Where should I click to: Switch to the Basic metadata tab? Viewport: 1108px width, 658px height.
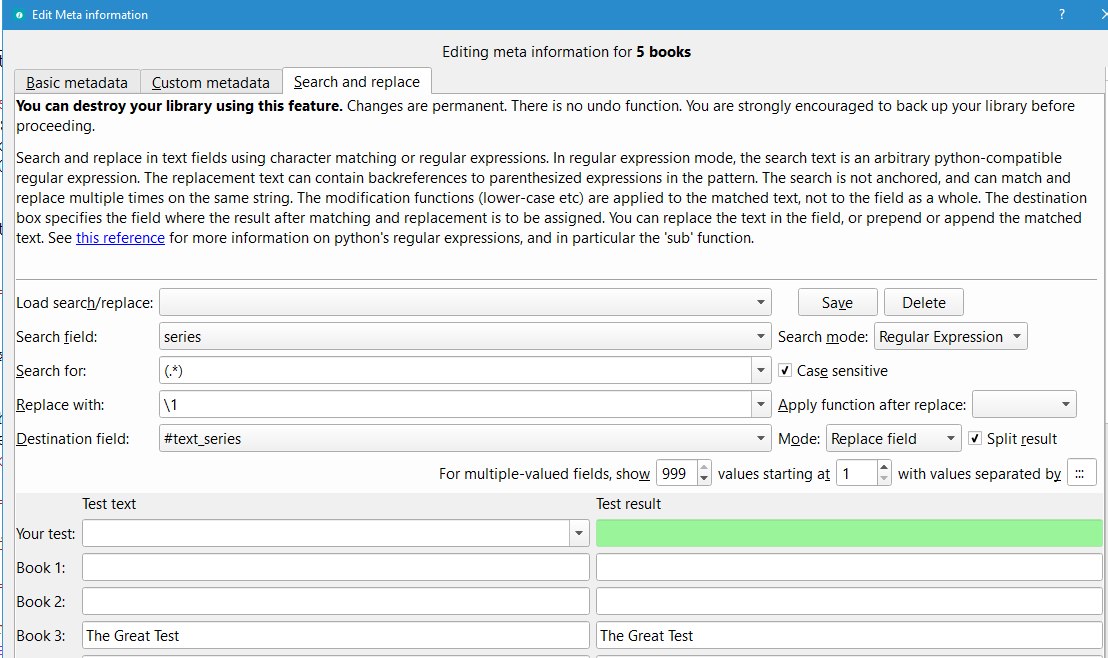pos(77,83)
